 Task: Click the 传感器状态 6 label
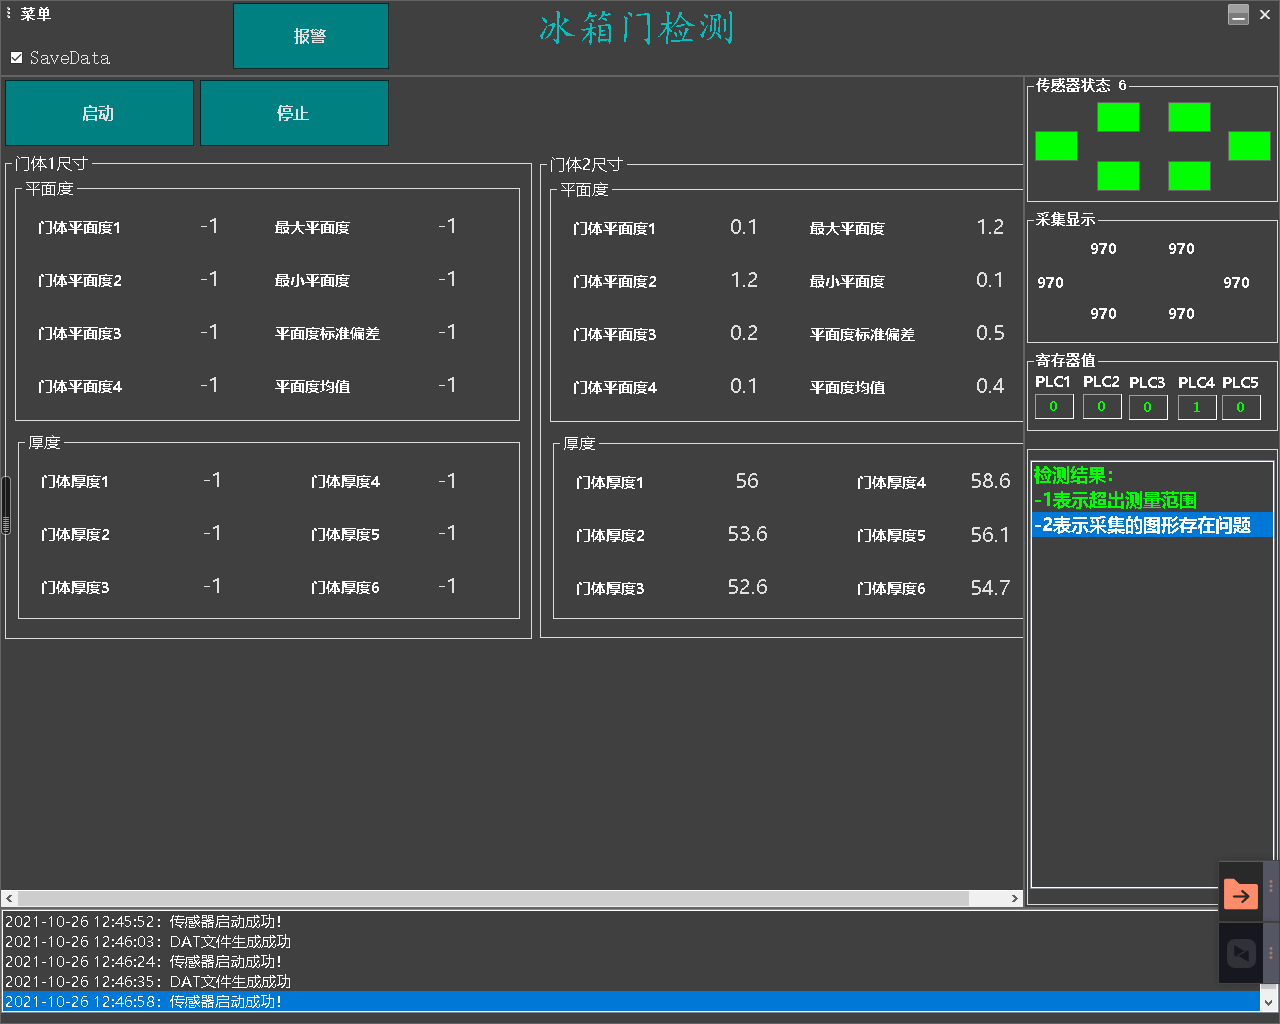[x=1081, y=86]
